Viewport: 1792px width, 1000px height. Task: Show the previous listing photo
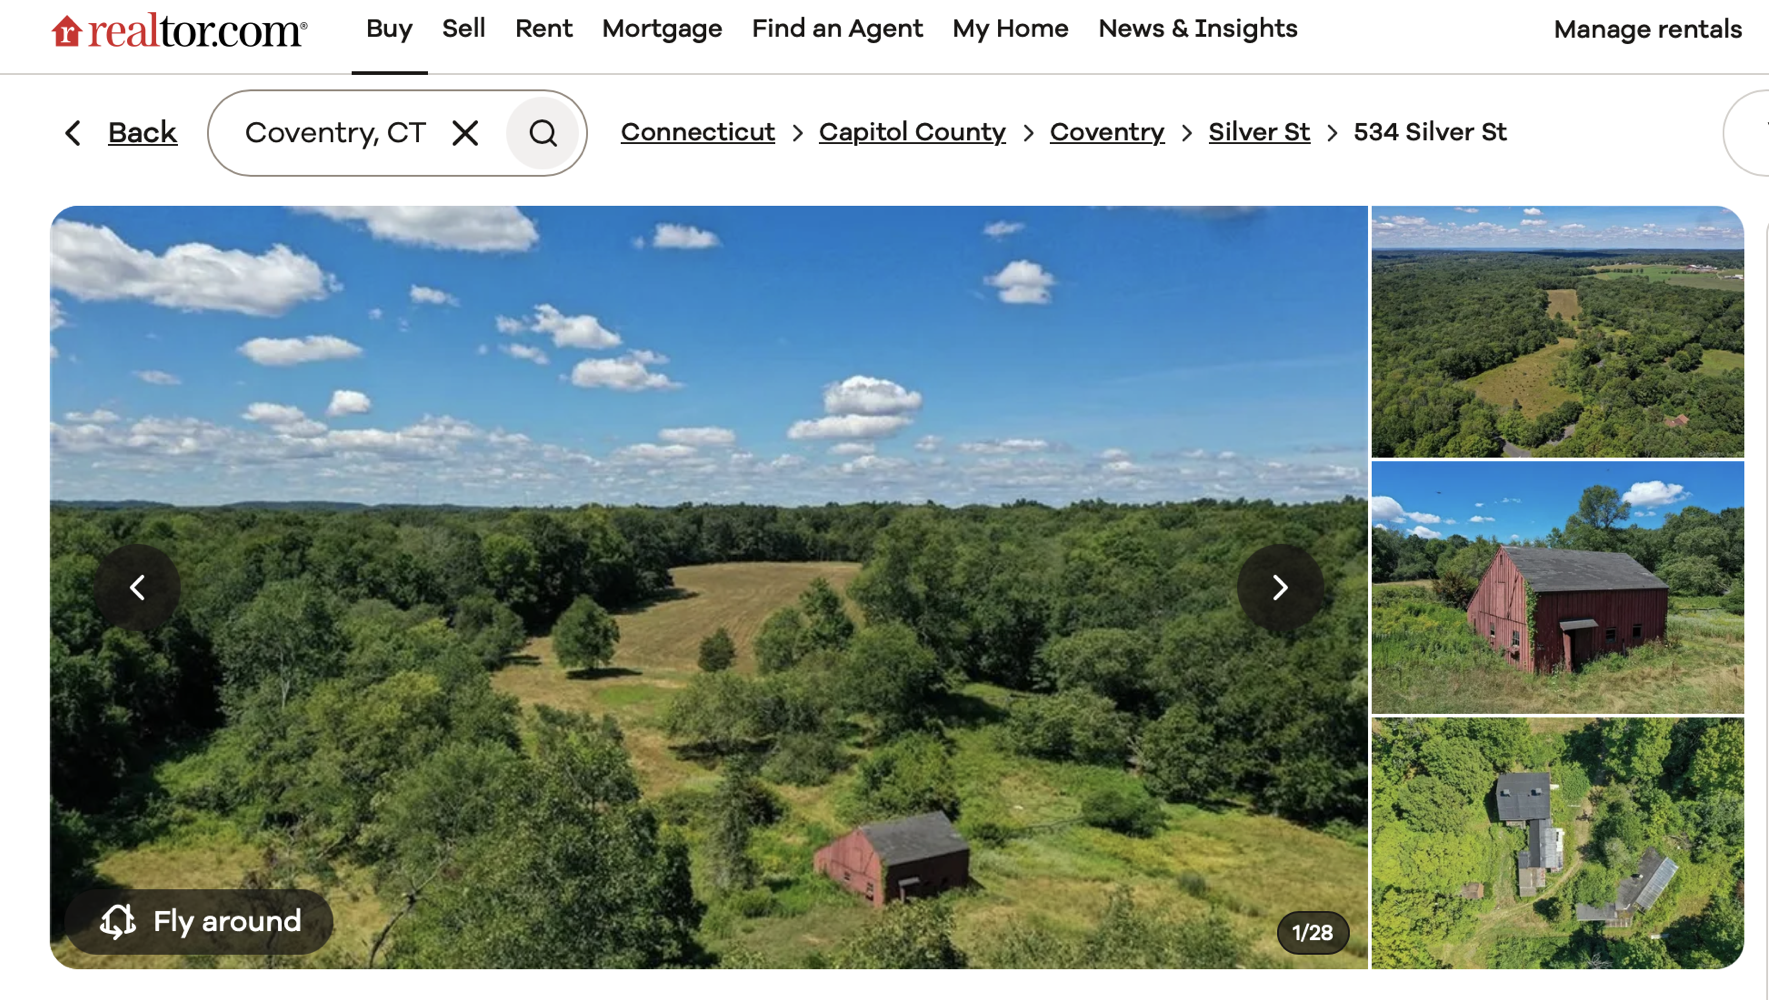click(138, 587)
